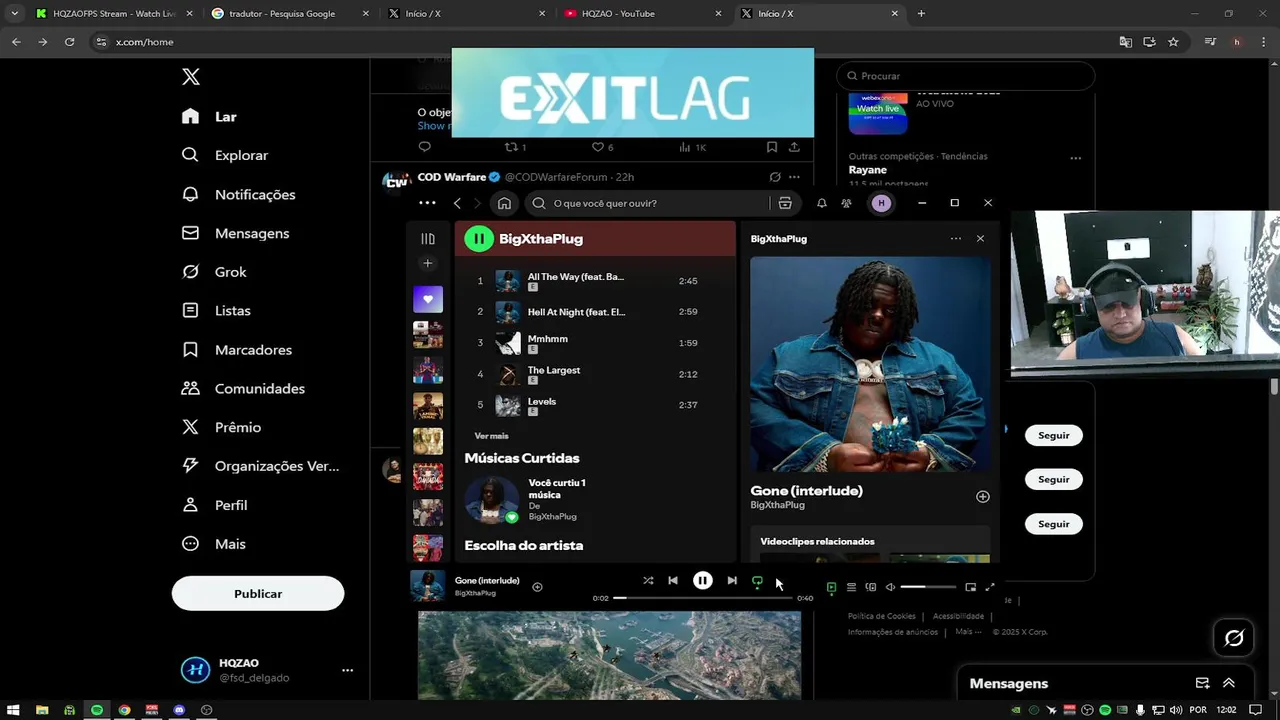Open Grok floating button
Image resolution: width=1280 pixels, height=720 pixels.
coord(1234,638)
